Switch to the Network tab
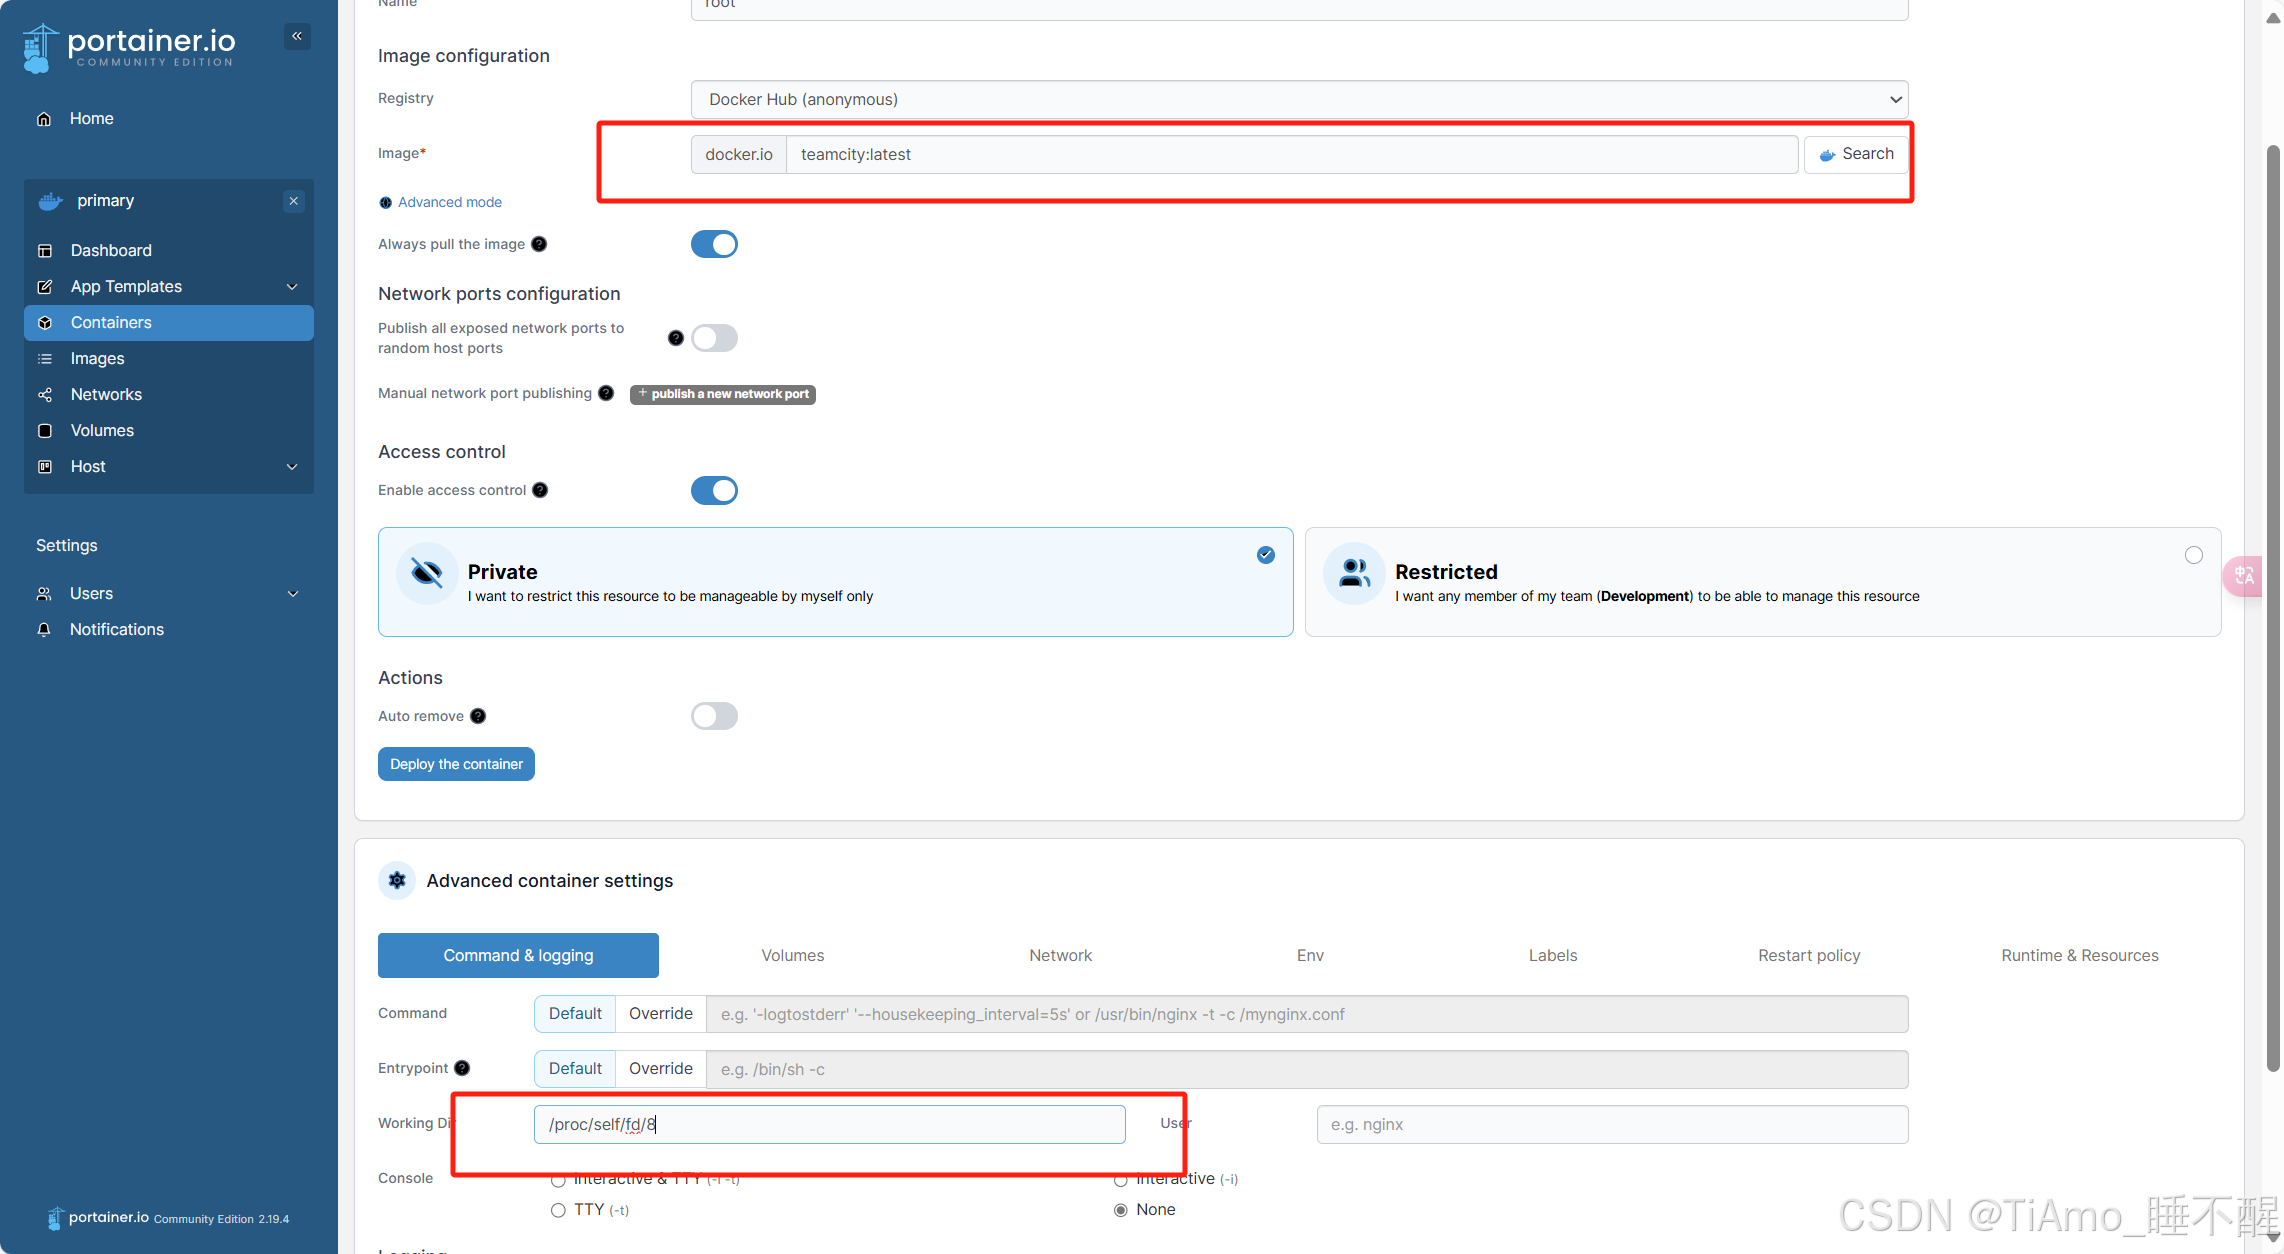 [1061, 955]
